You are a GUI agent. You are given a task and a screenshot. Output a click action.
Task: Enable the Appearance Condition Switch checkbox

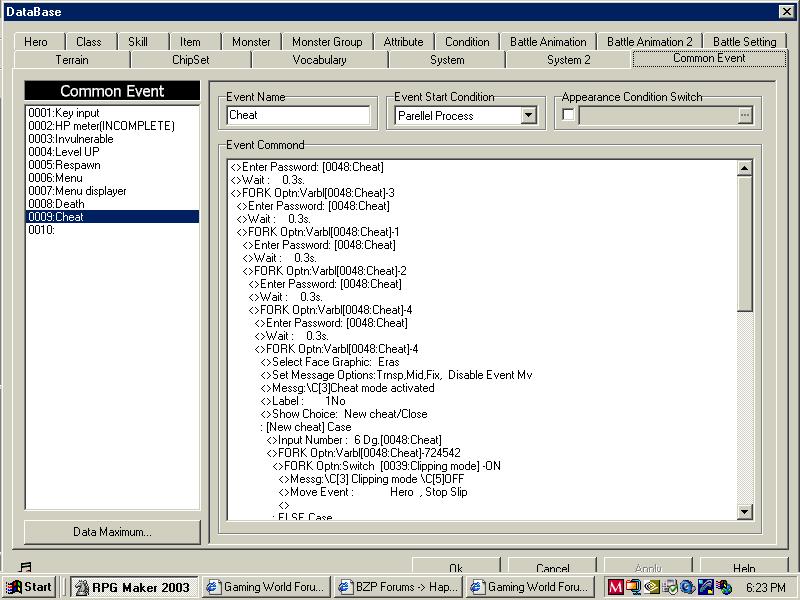pyautogui.click(x=569, y=115)
